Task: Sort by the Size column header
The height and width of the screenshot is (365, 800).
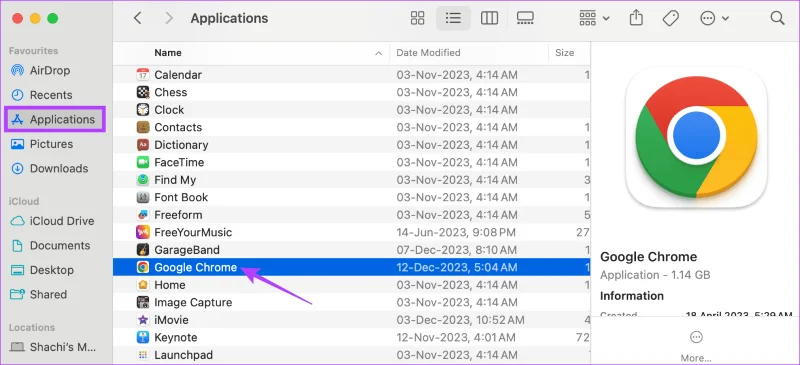Action: (565, 53)
